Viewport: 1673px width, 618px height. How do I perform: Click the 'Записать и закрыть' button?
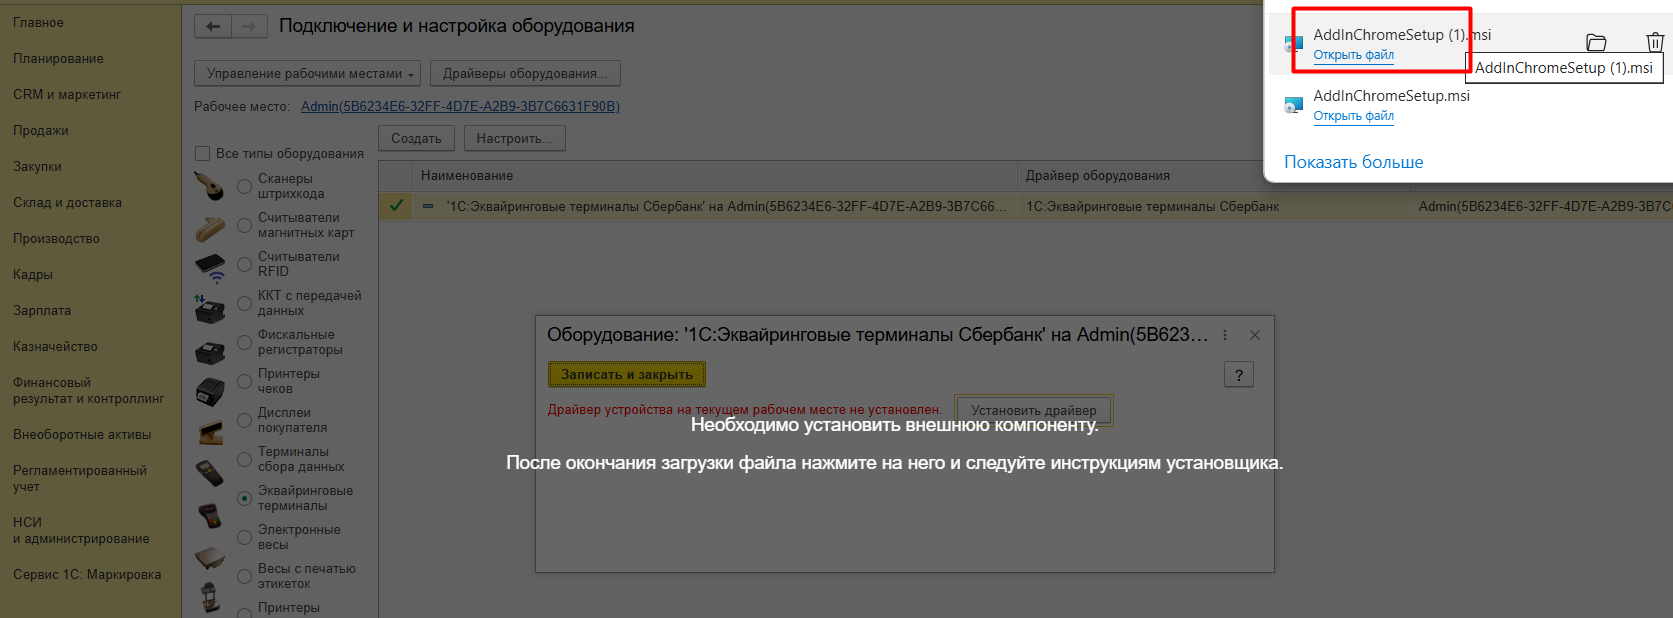pyautogui.click(x=627, y=375)
